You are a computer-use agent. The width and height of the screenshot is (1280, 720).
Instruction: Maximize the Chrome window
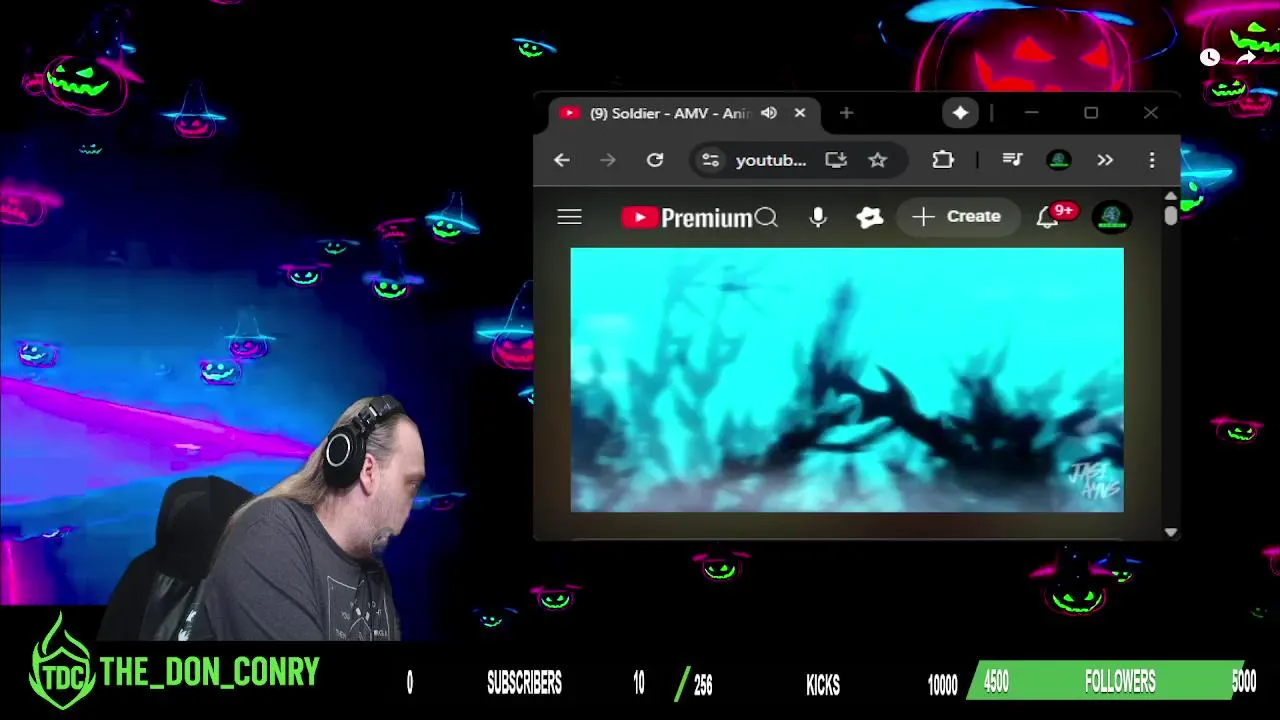click(x=1091, y=113)
